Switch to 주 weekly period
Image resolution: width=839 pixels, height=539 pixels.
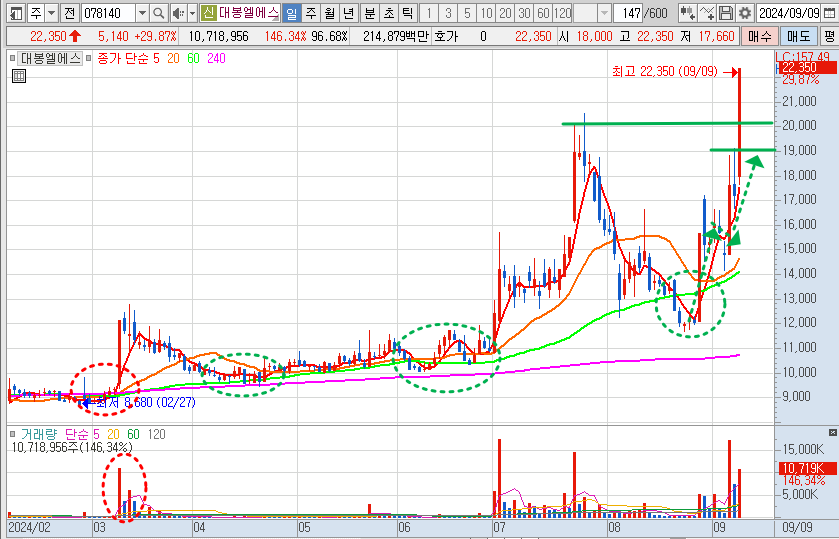click(310, 13)
